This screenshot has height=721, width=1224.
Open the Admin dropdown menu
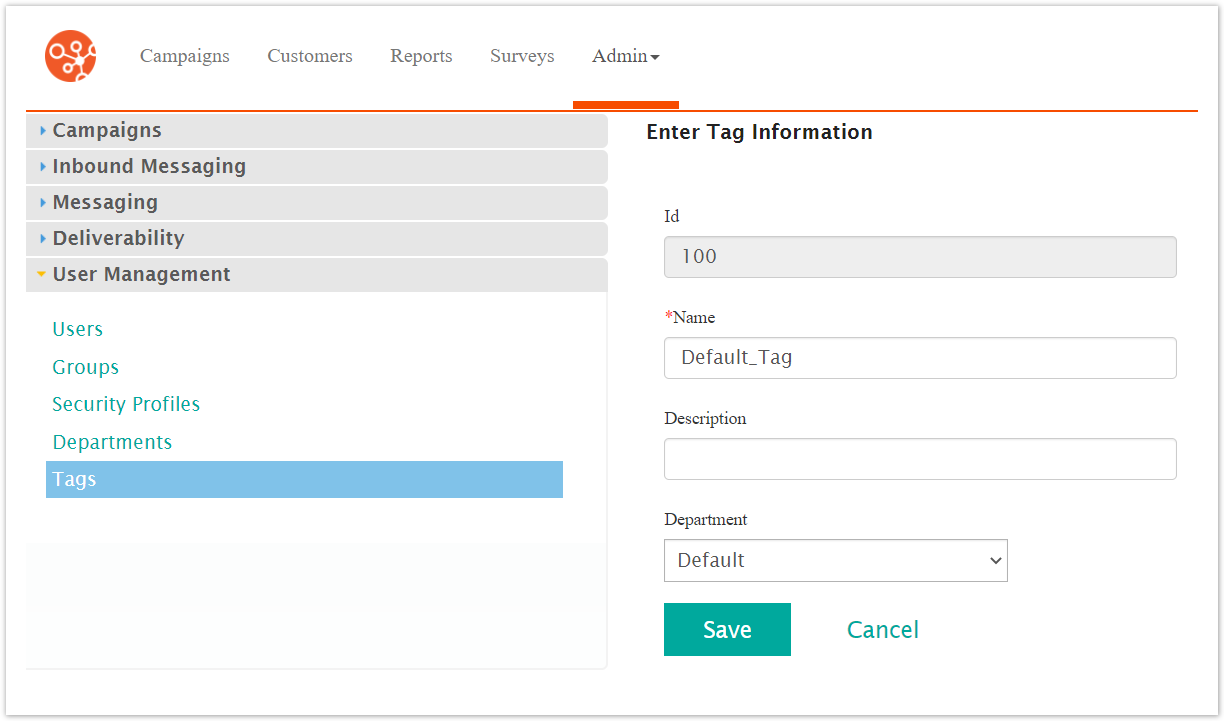[625, 56]
